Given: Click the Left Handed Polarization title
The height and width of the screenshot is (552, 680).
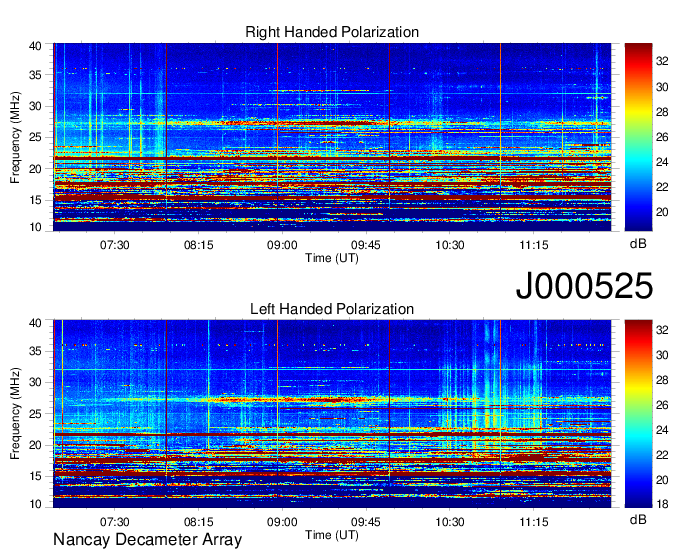Looking at the screenshot, I should pos(332,309).
